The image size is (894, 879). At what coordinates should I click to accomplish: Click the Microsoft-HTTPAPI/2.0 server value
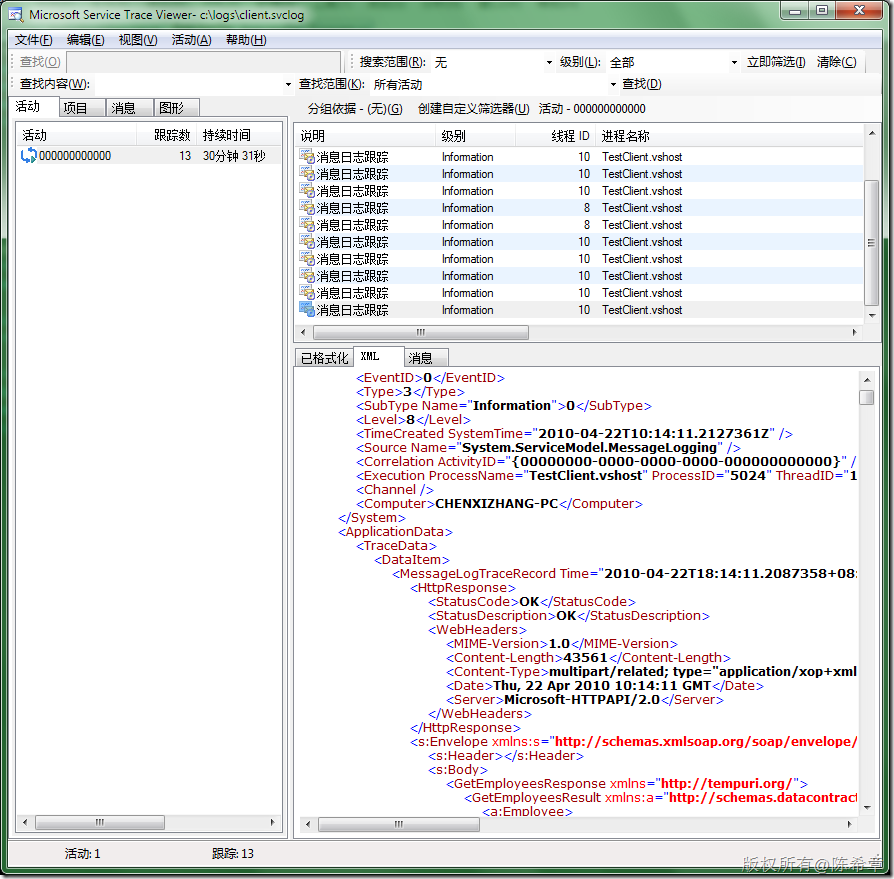tap(582, 700)
